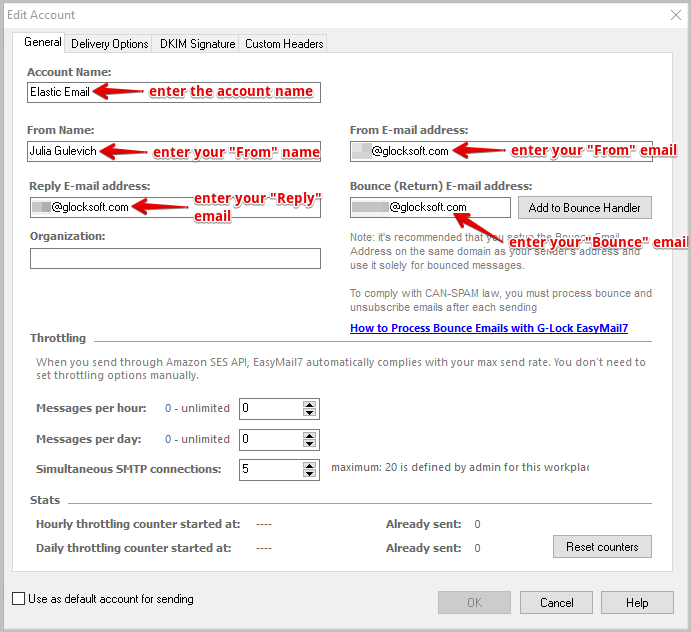The image size is (691, 632).
Task: Open the Delivery Options tab
Action: [109, 44]
